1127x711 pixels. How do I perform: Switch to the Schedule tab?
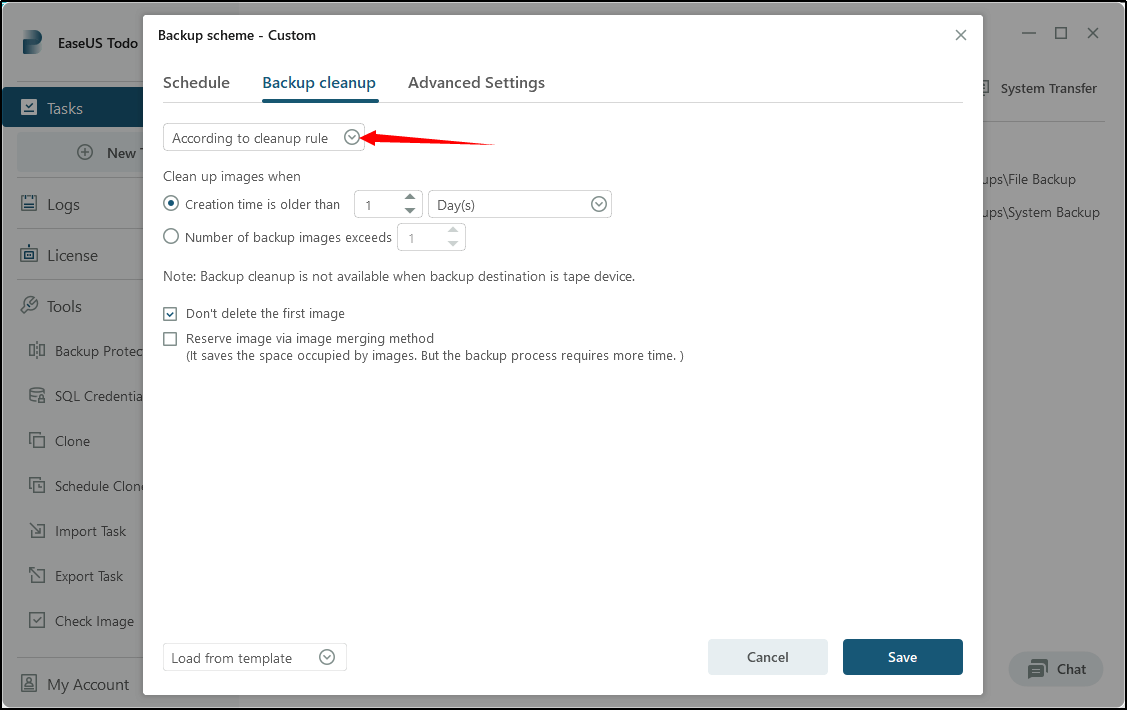[196, 83]
